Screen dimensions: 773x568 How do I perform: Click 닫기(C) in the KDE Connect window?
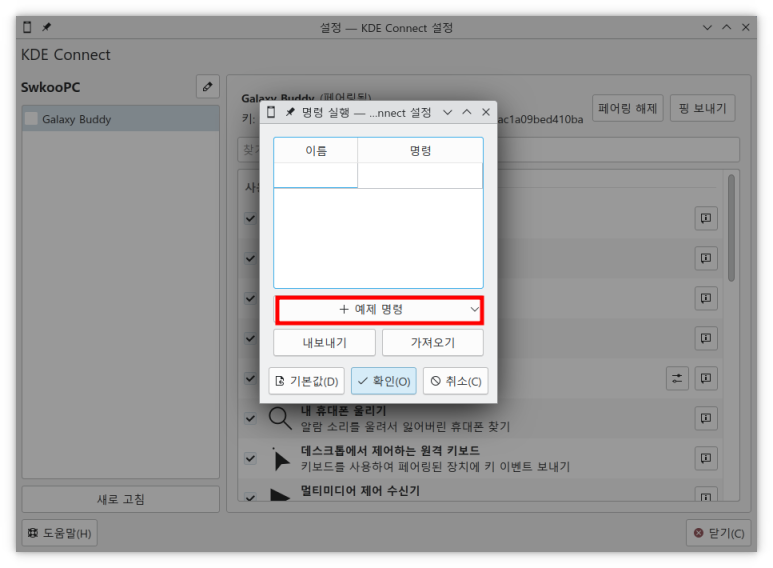click(x=718, y=533)
